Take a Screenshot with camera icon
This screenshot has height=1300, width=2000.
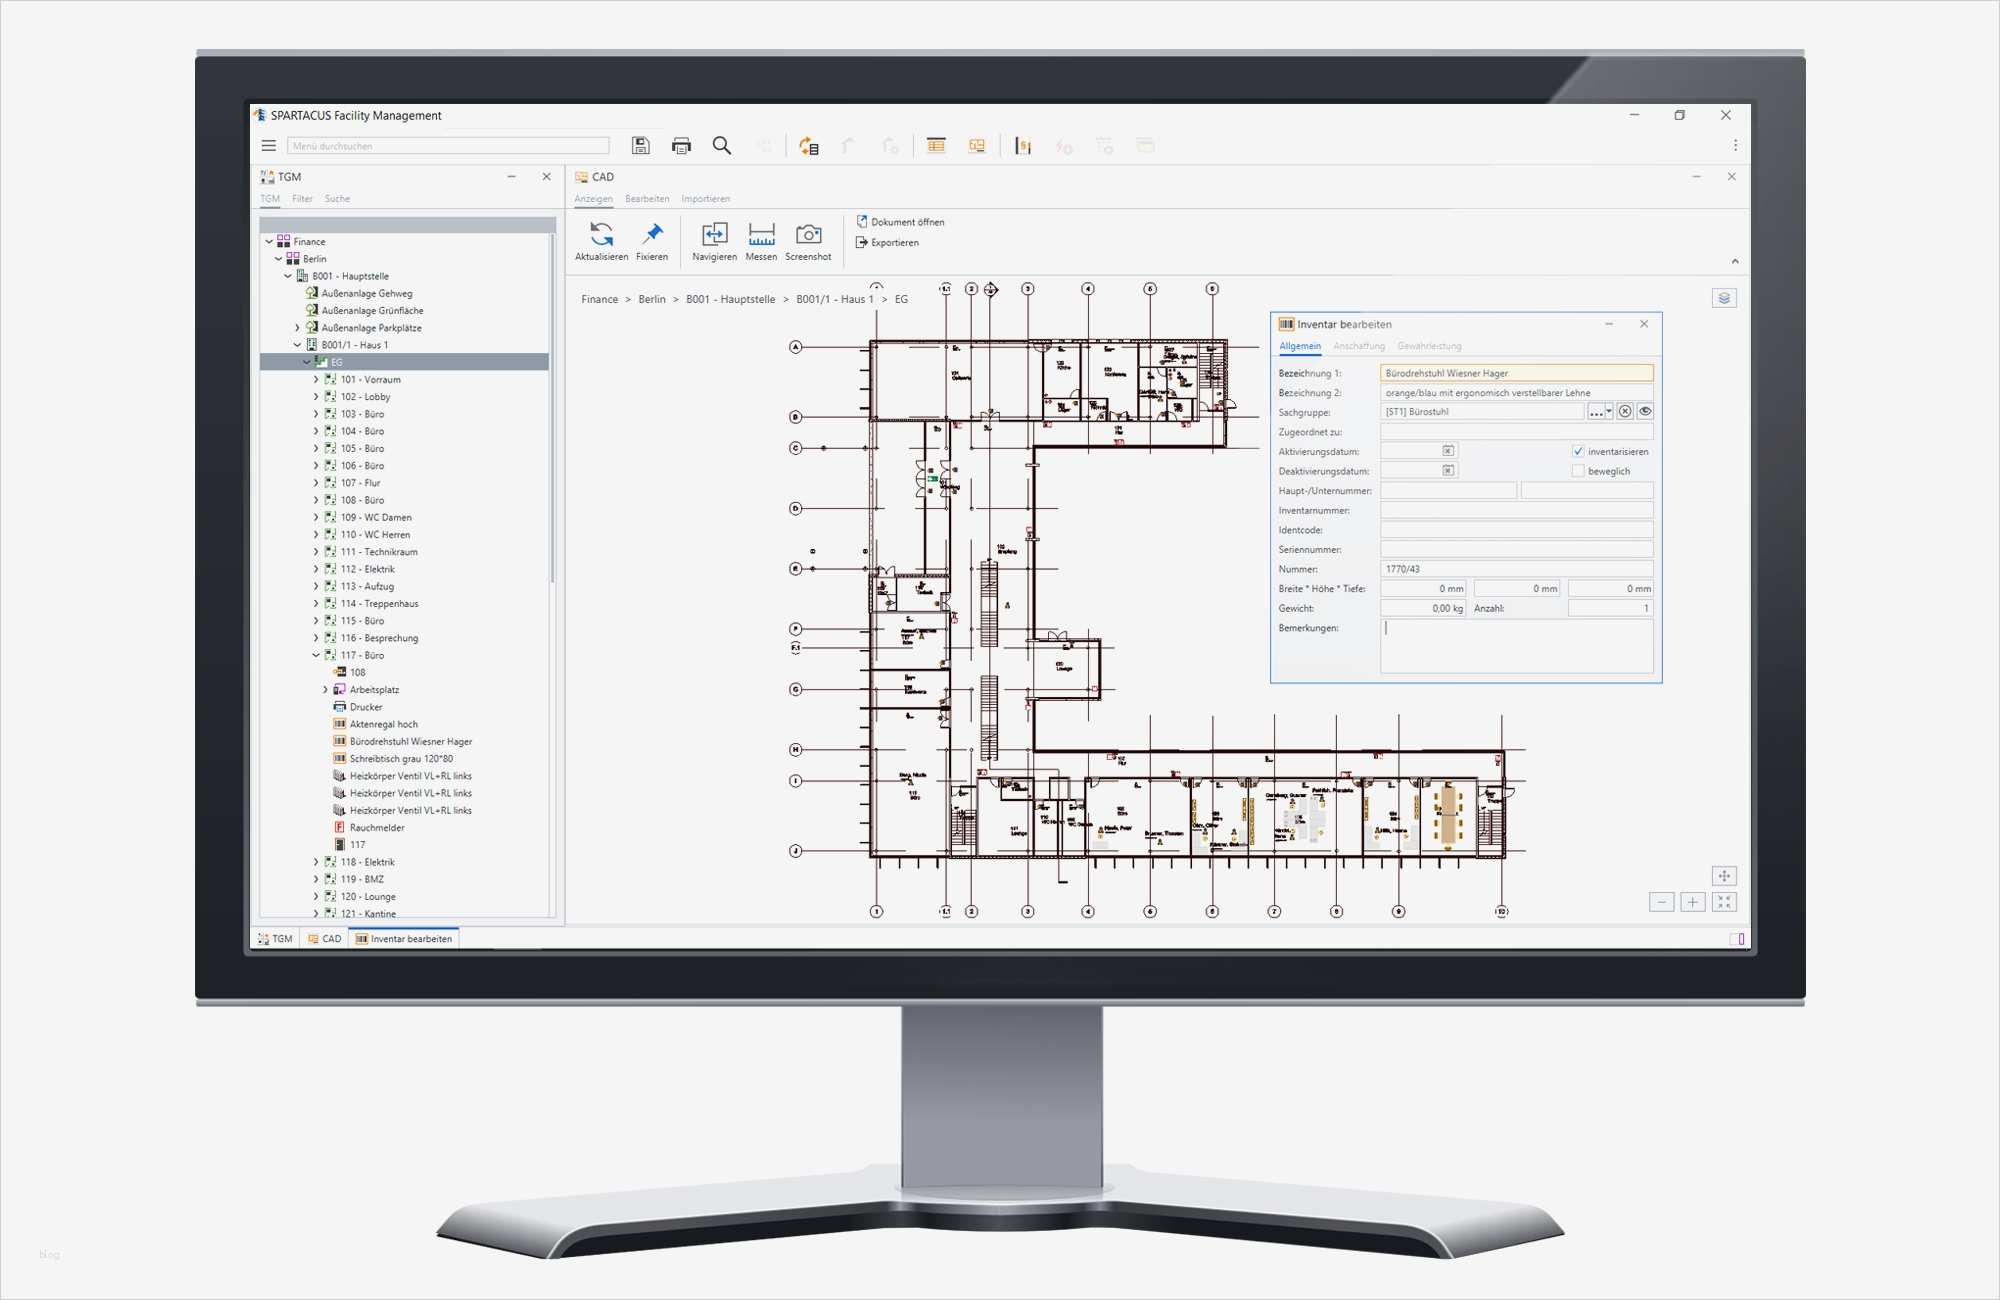[x=808, y=234]
